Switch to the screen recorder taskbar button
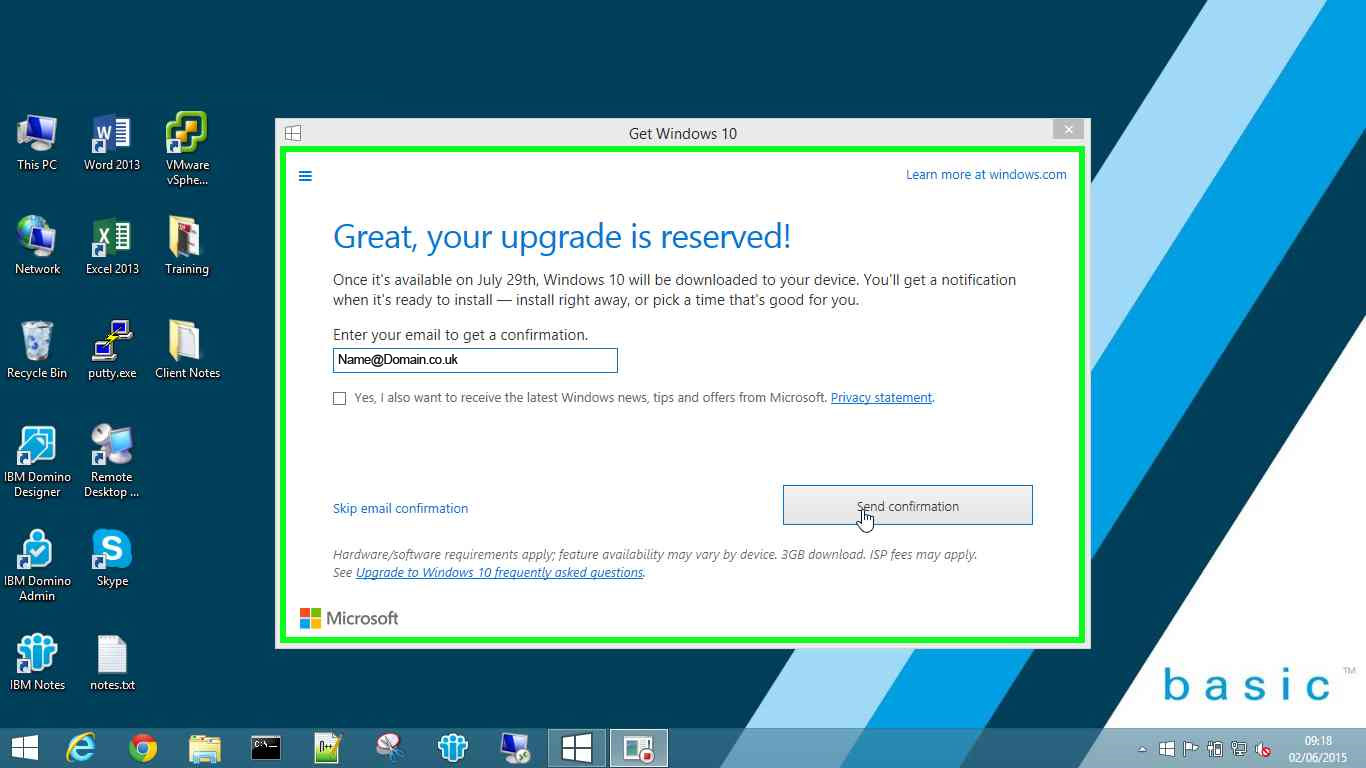This screenshot has width=1366, height=768. click(638, 748)
